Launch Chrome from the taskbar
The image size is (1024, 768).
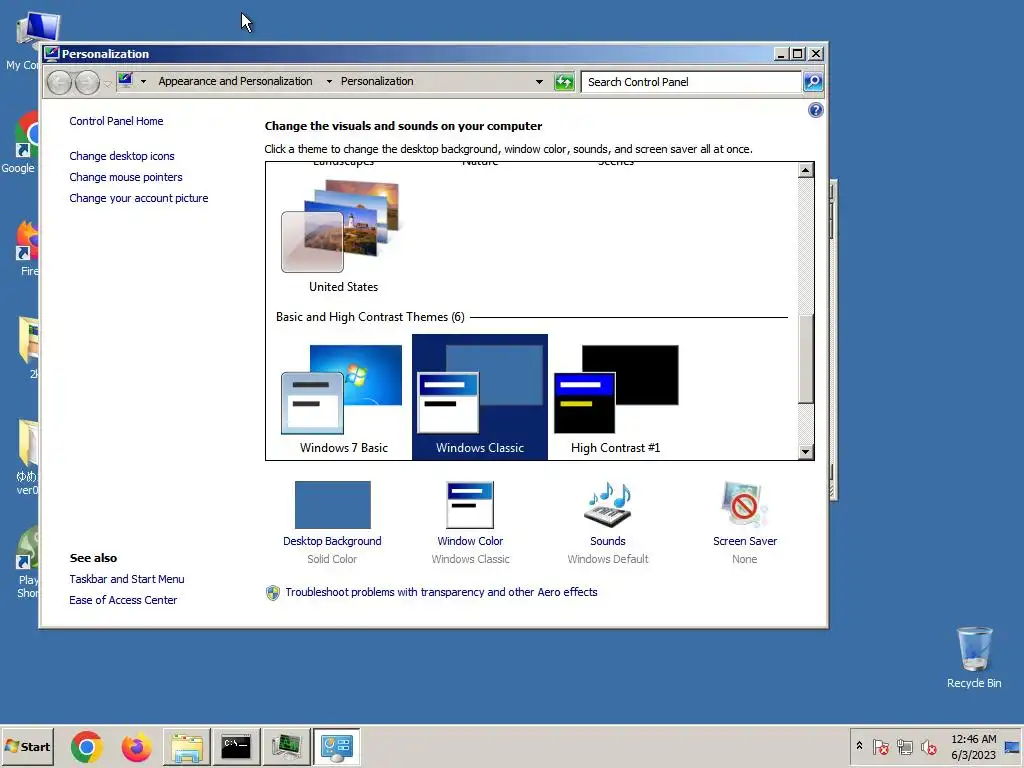tap(87, 746)
